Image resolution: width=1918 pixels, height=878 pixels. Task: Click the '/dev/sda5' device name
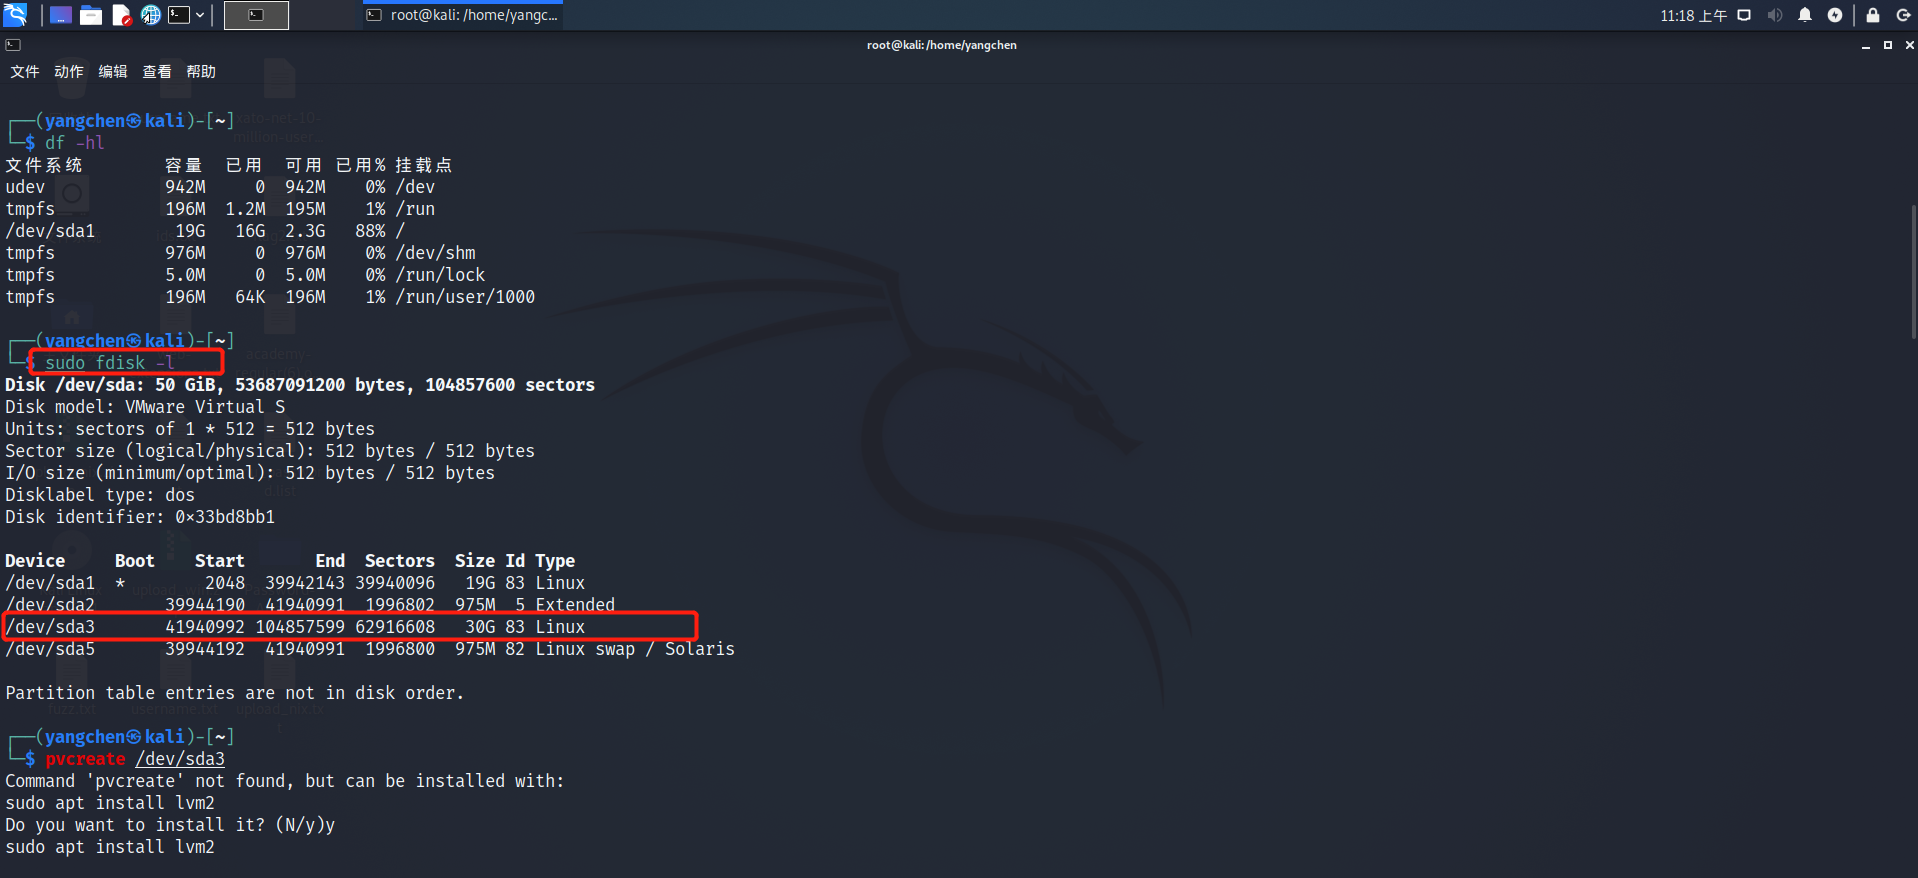50,649
